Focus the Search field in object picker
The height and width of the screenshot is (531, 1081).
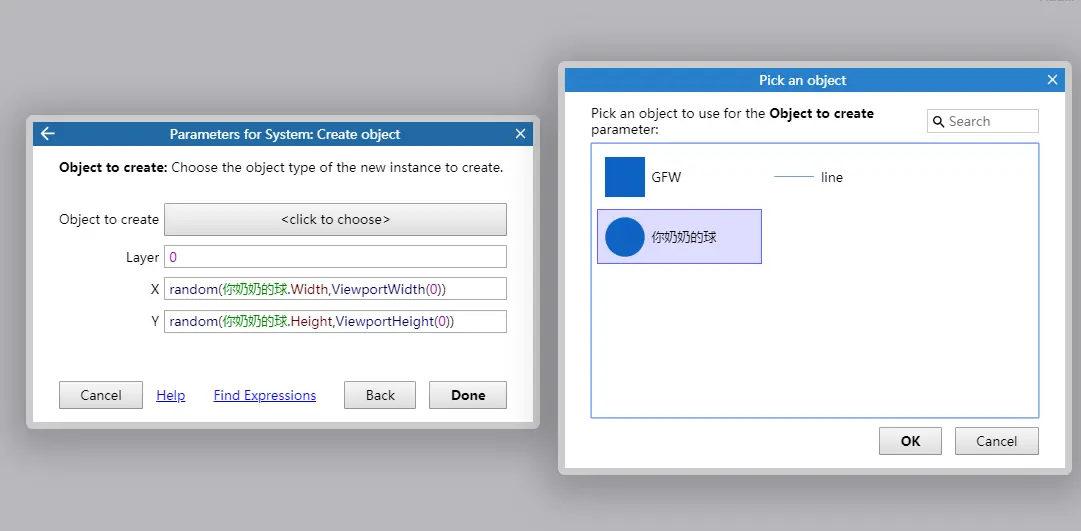(x=982, y=121)
